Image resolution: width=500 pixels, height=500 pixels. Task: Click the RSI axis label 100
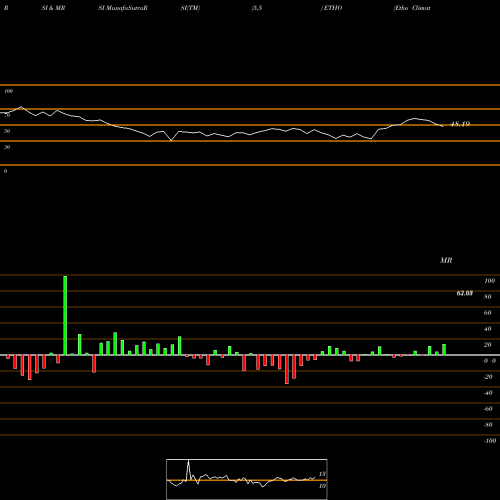click(x=8, y=91)
